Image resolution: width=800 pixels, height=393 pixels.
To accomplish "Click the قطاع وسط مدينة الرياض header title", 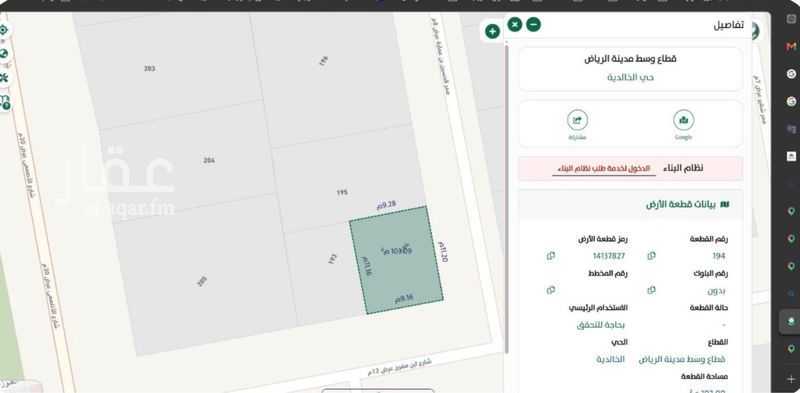I will (630, 59).
